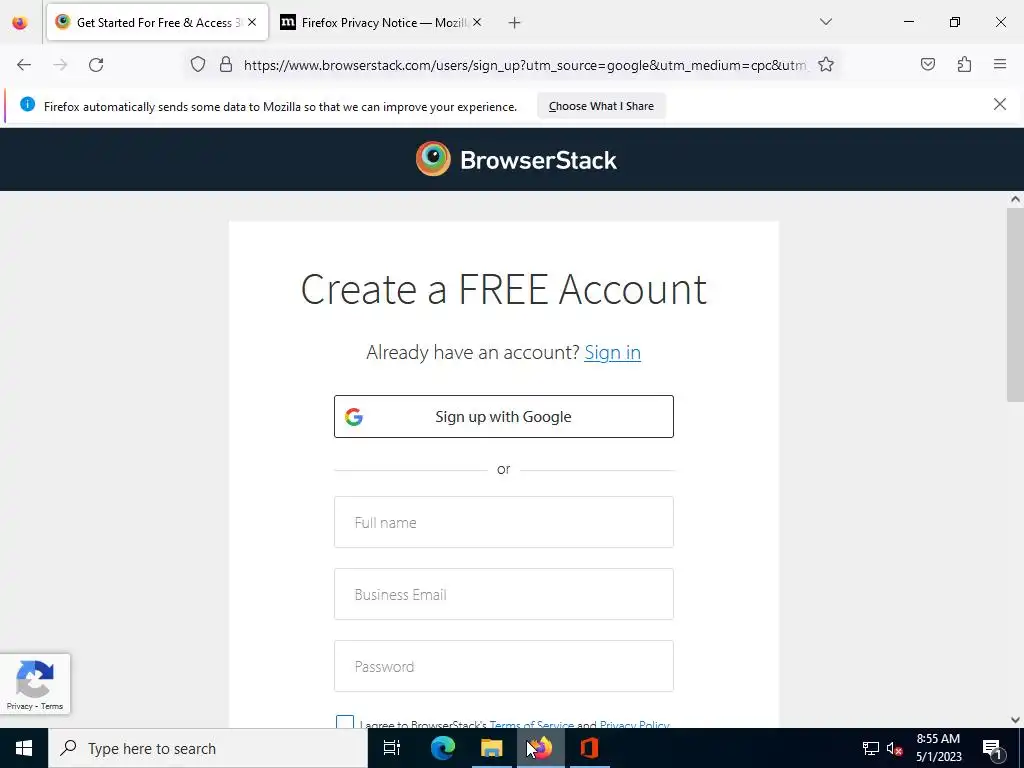Image resolution: width=1024 pixels, height=768 pixels.
Task: Focus the Password field
Action: pyautogui.click(x=504, y=666)
